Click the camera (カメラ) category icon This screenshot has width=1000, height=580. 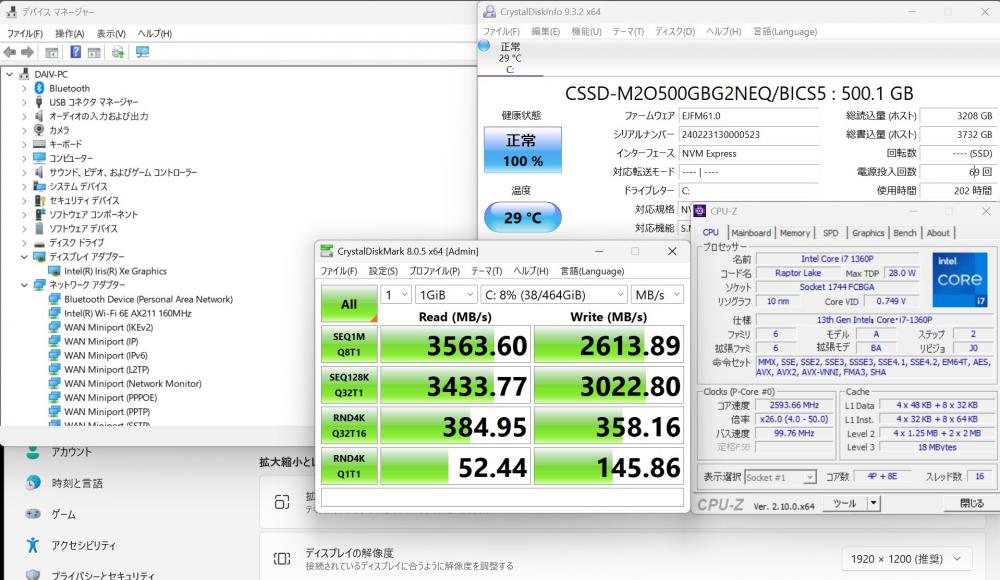pos(39,130)
